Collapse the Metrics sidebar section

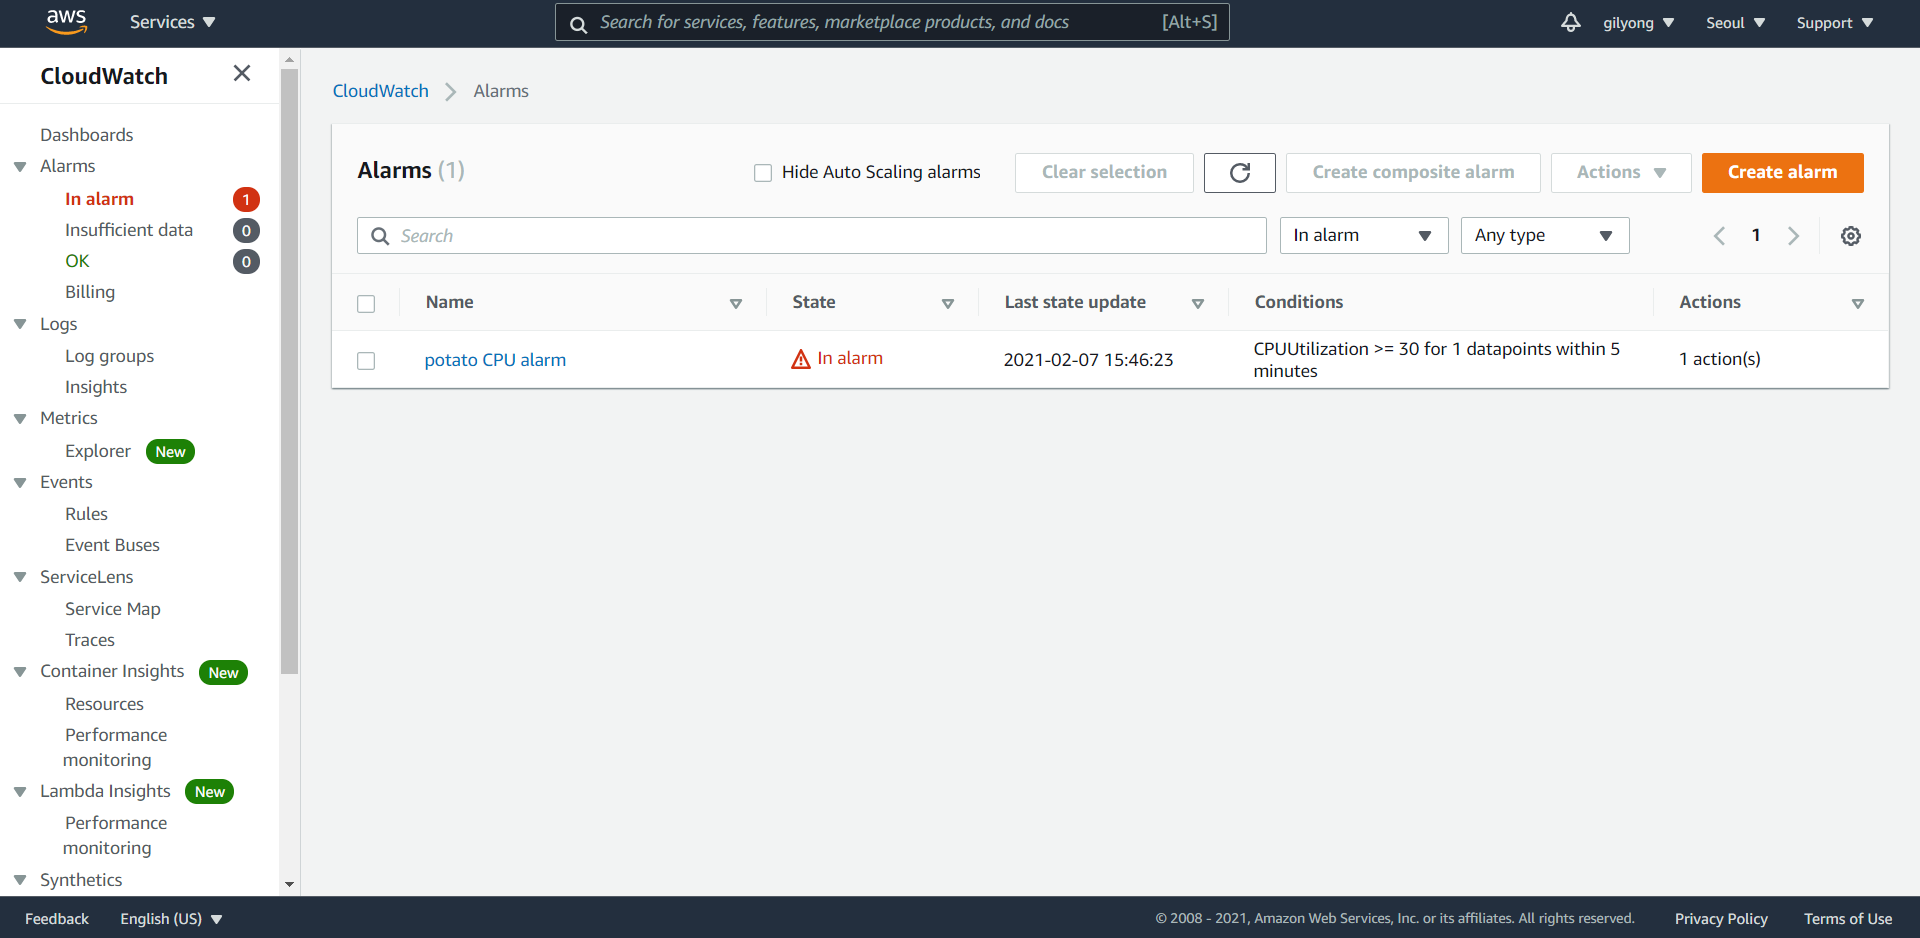tap(20, 419)
